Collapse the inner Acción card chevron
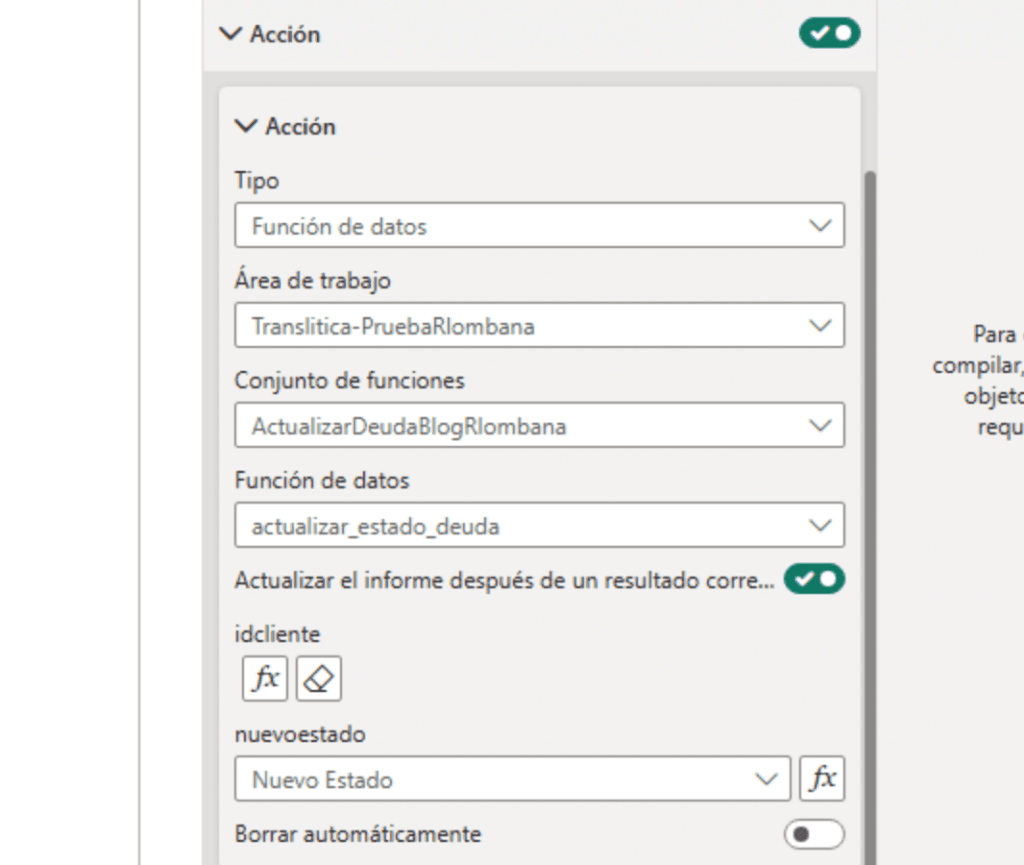The width and height of the screenshot is (1024, 865). point(246,127)
